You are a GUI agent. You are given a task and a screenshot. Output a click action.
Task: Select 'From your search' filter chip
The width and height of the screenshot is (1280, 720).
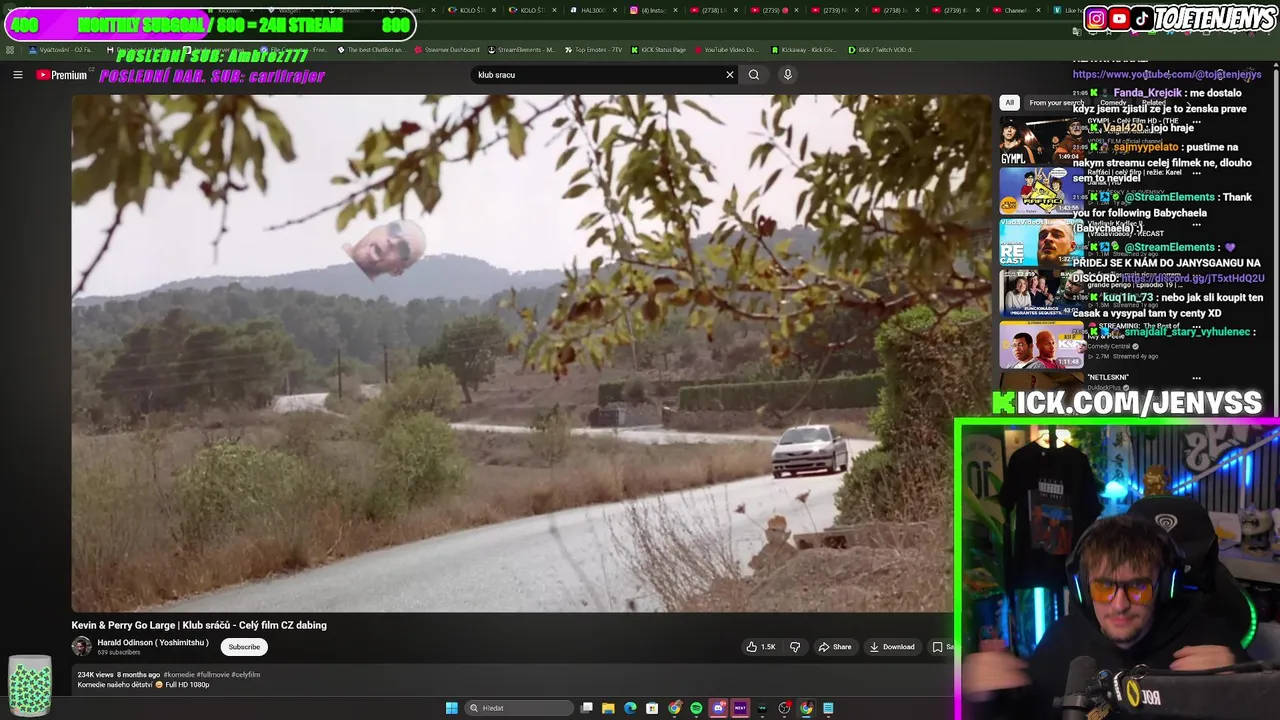[x=1056, y=103]
